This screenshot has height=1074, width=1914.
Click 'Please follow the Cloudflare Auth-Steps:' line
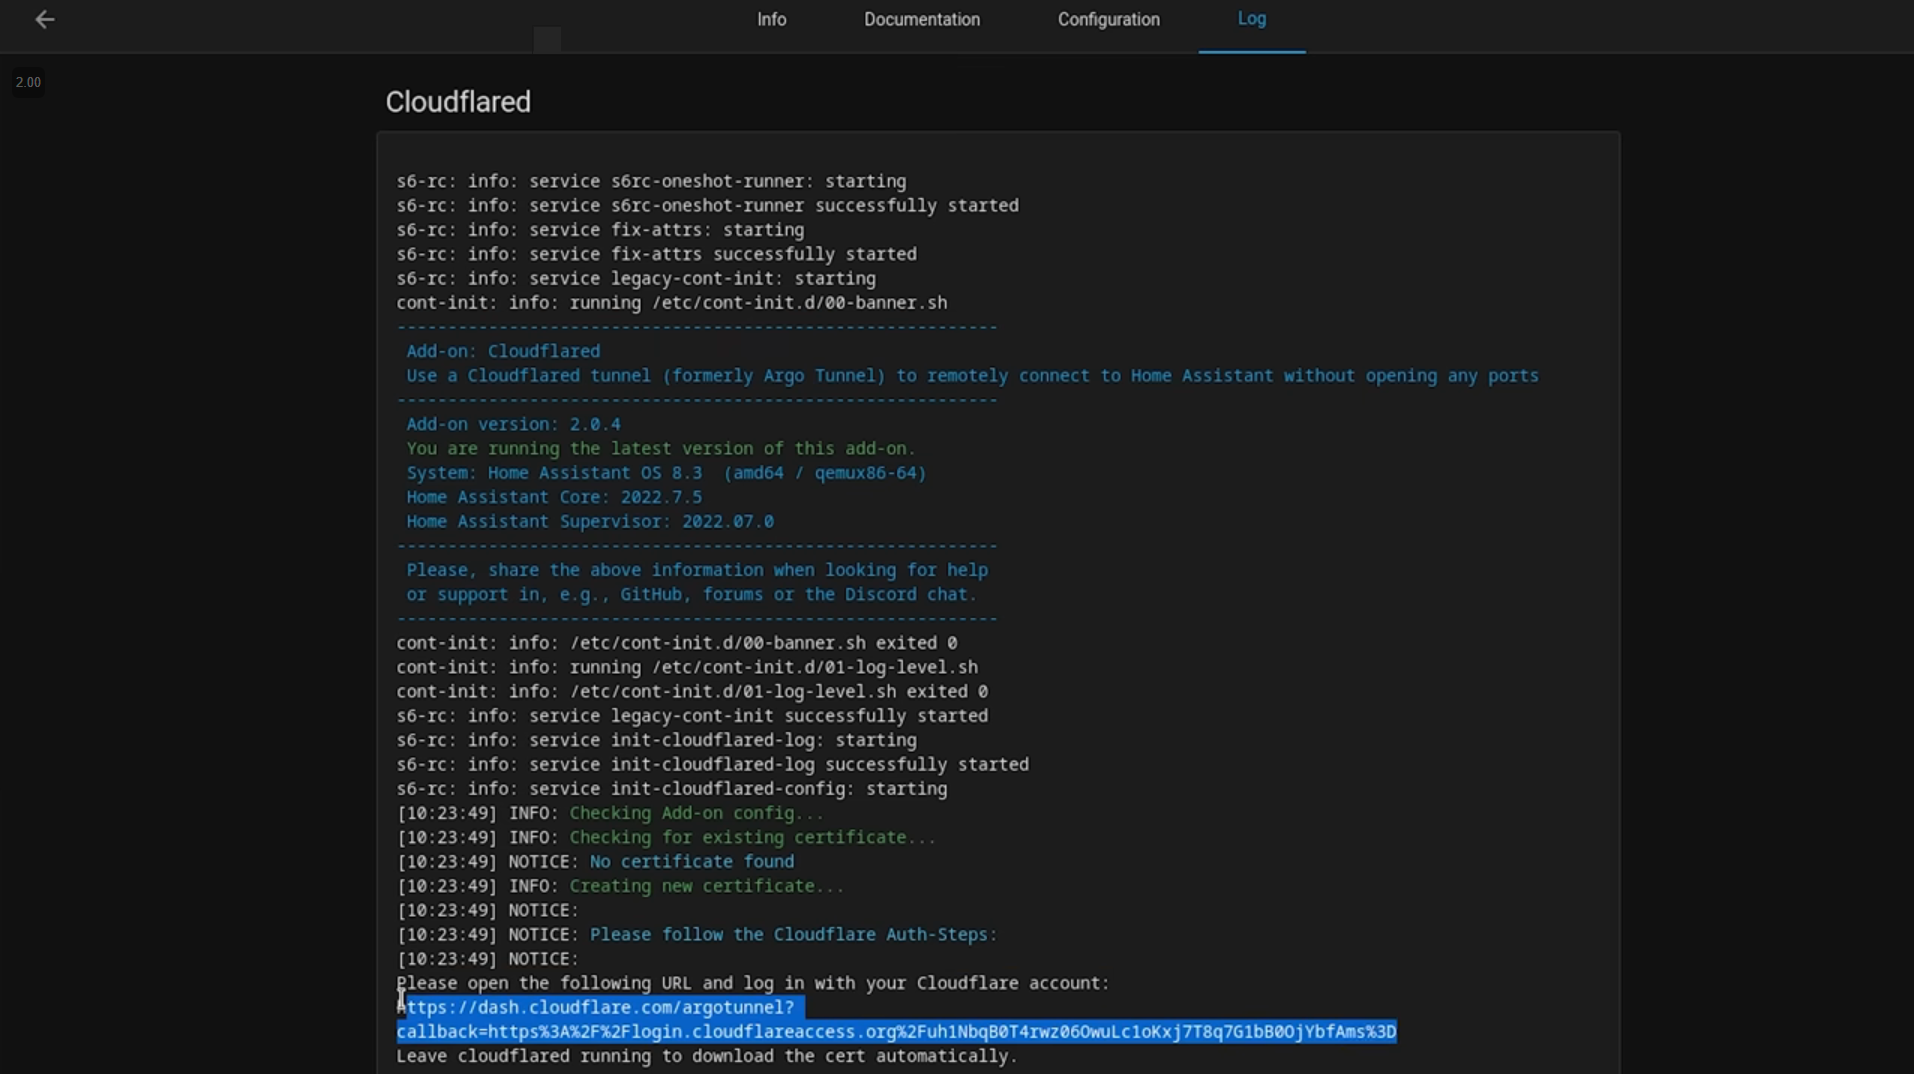[697, 934]
